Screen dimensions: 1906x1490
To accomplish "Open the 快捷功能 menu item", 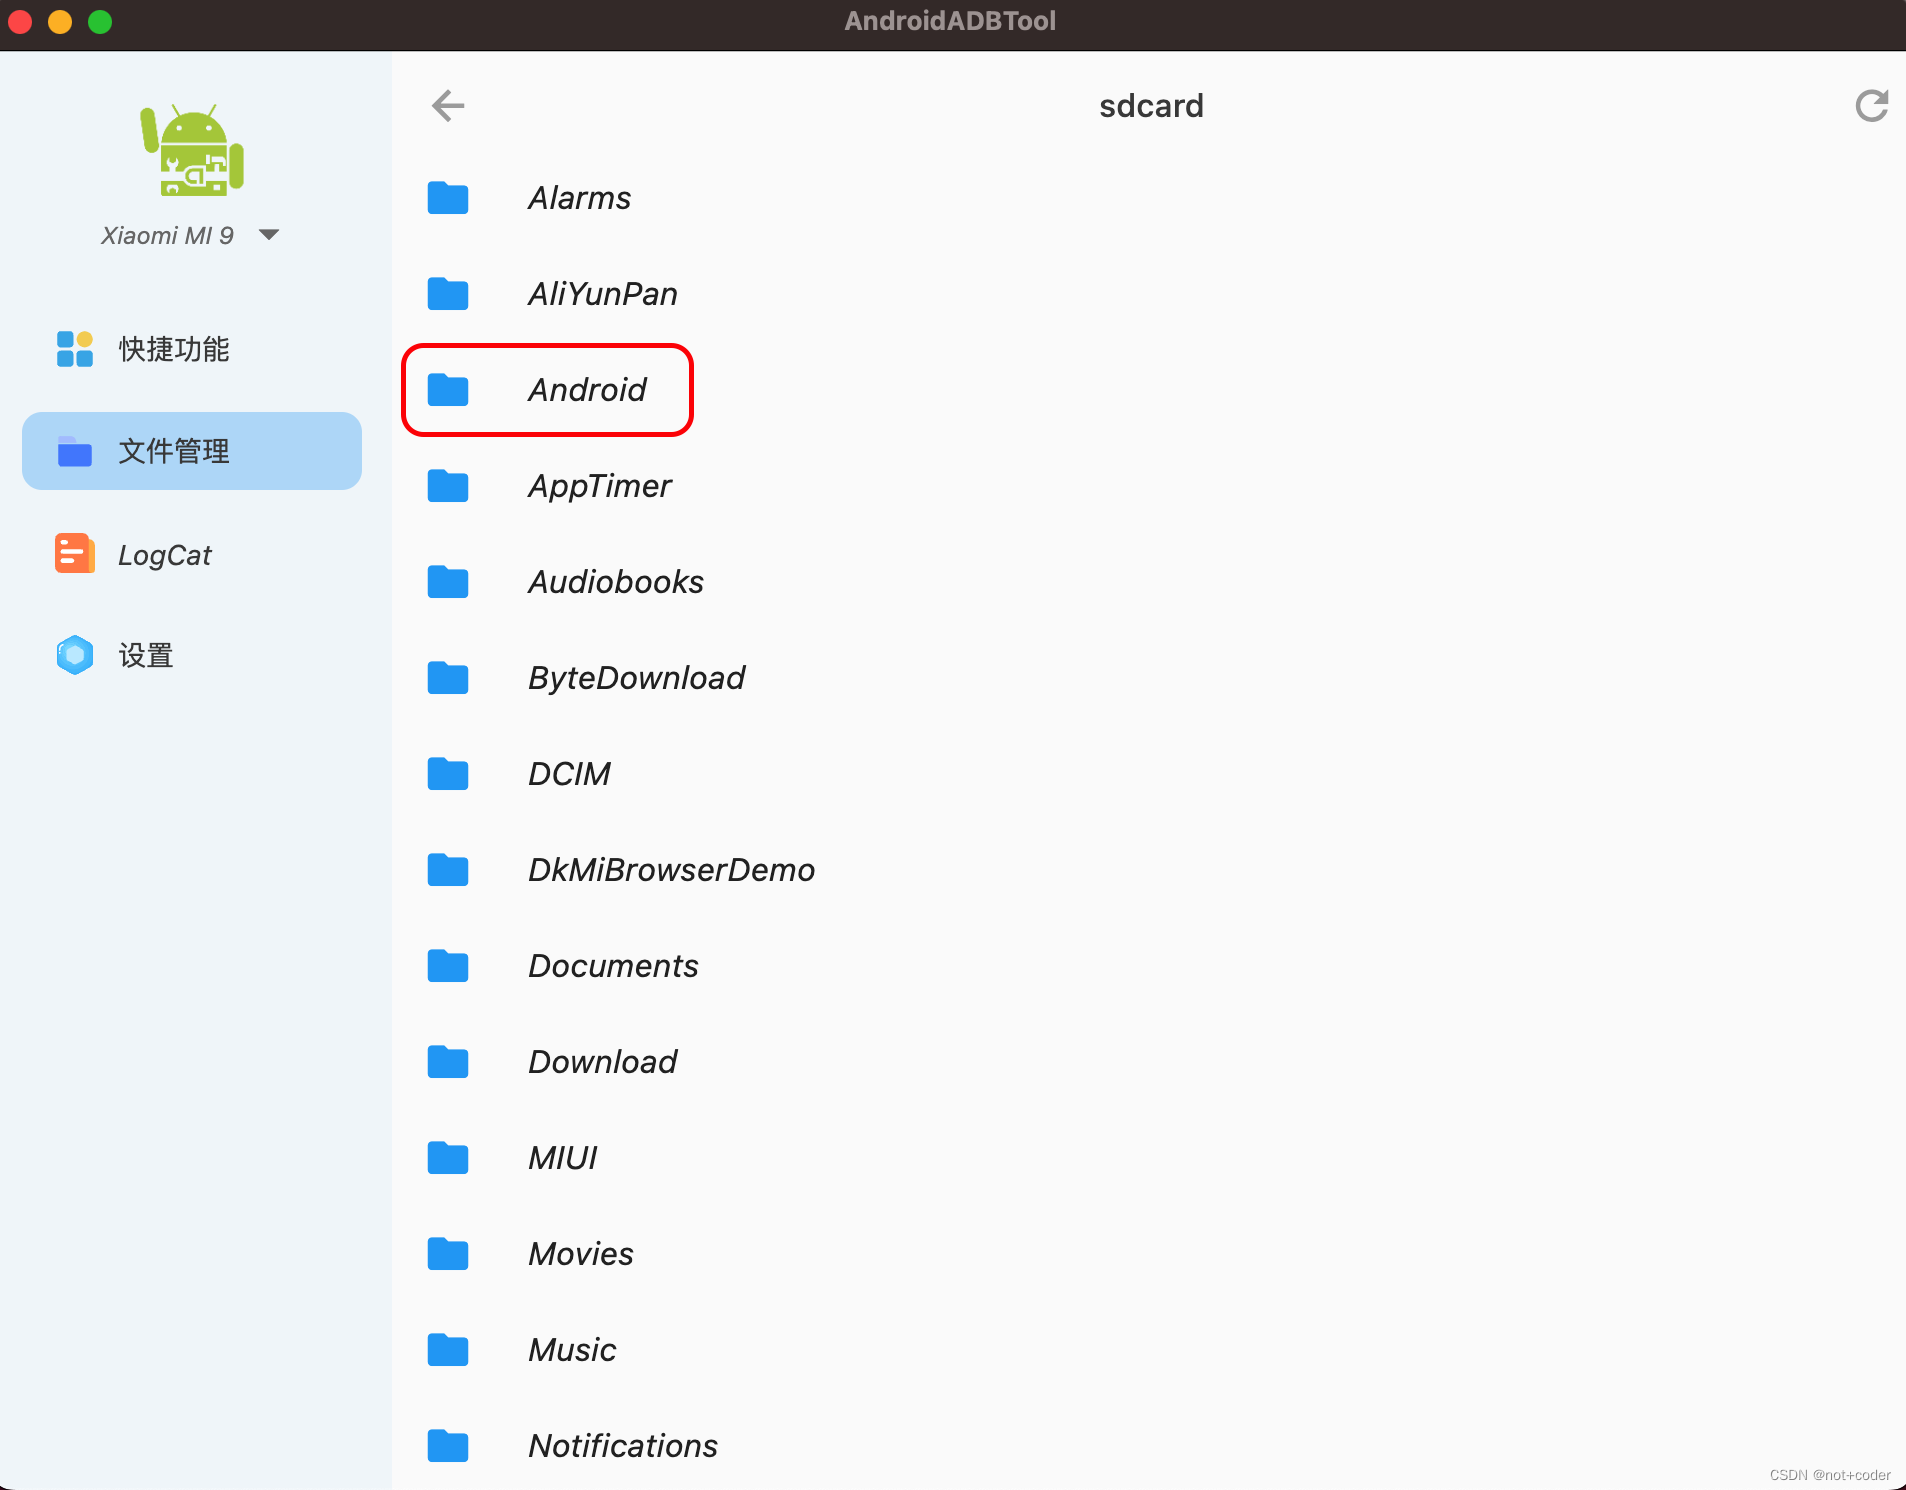I will coord(174,349).
